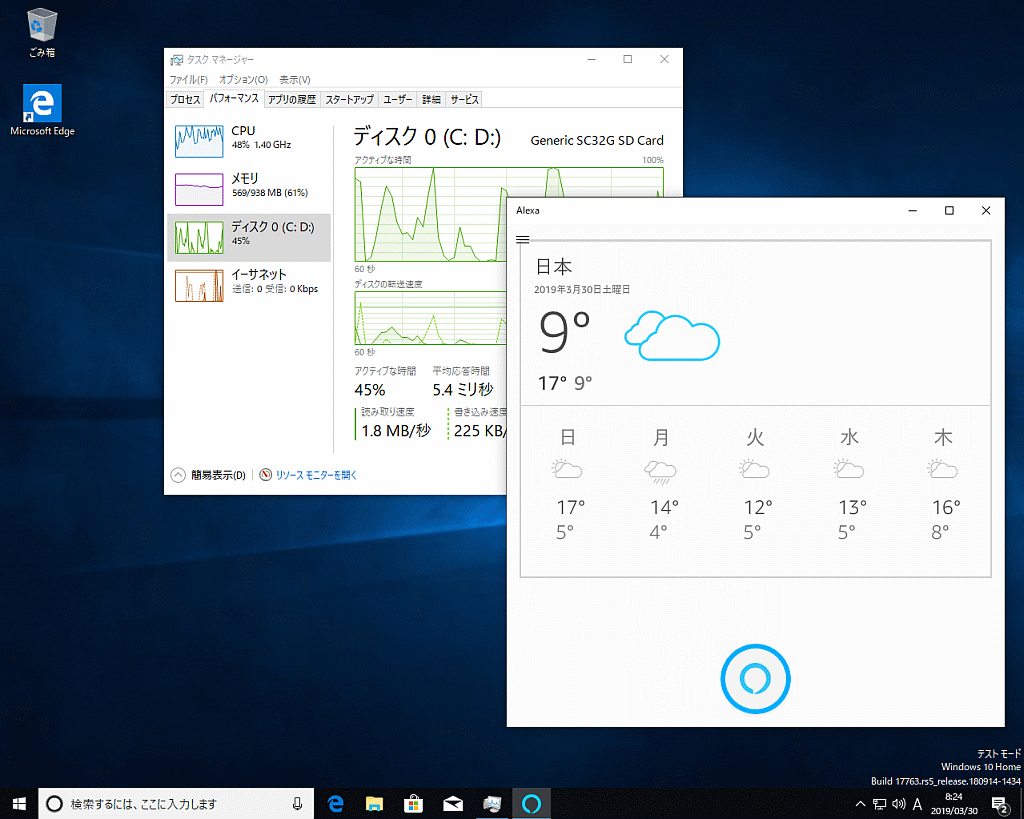Click Generic SC32G SD Card label

597,140
